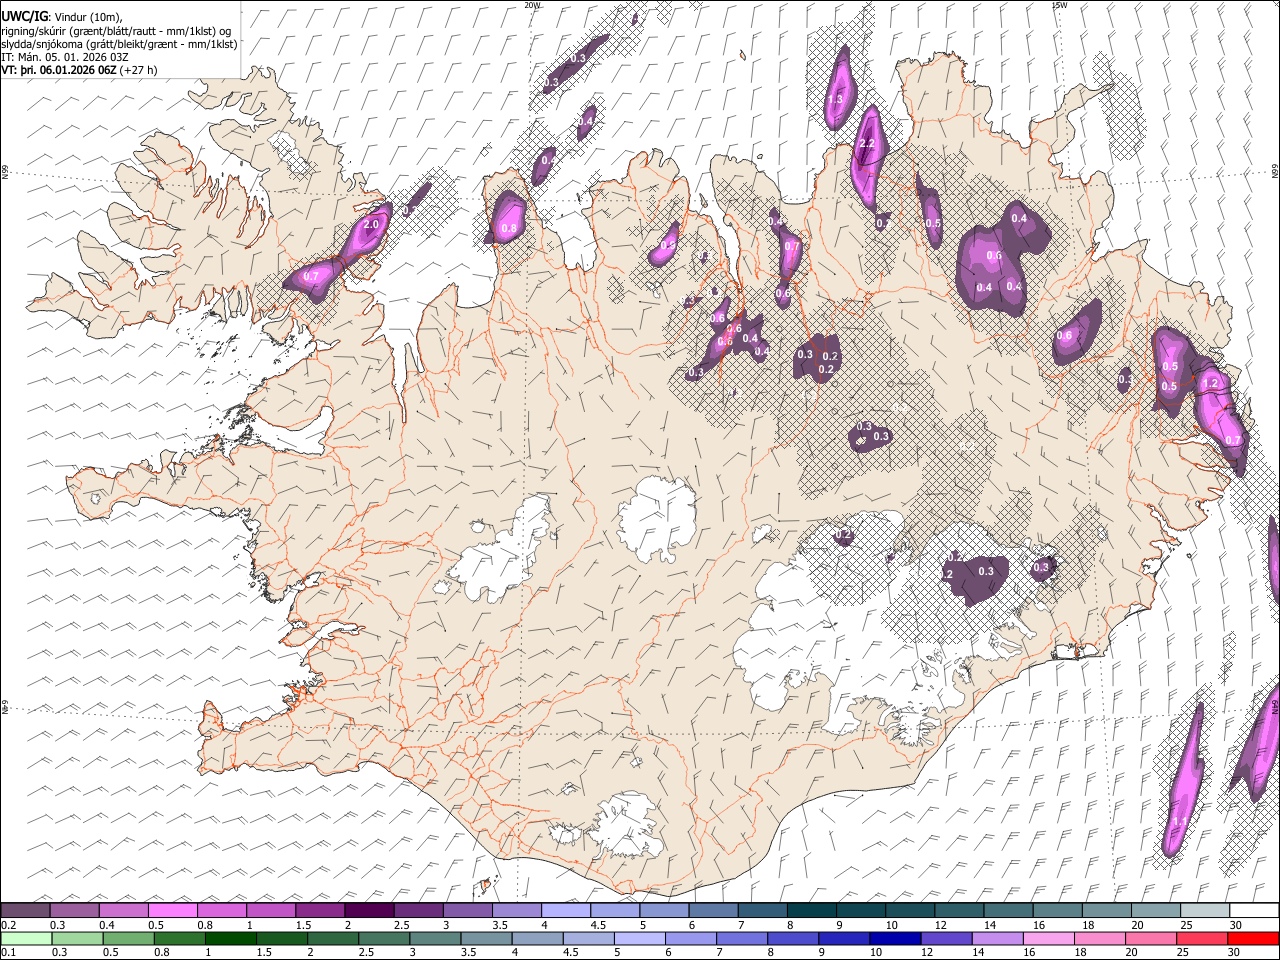Select the 2–2.5 darkest purple swatch, top legend

click(369, 910)
